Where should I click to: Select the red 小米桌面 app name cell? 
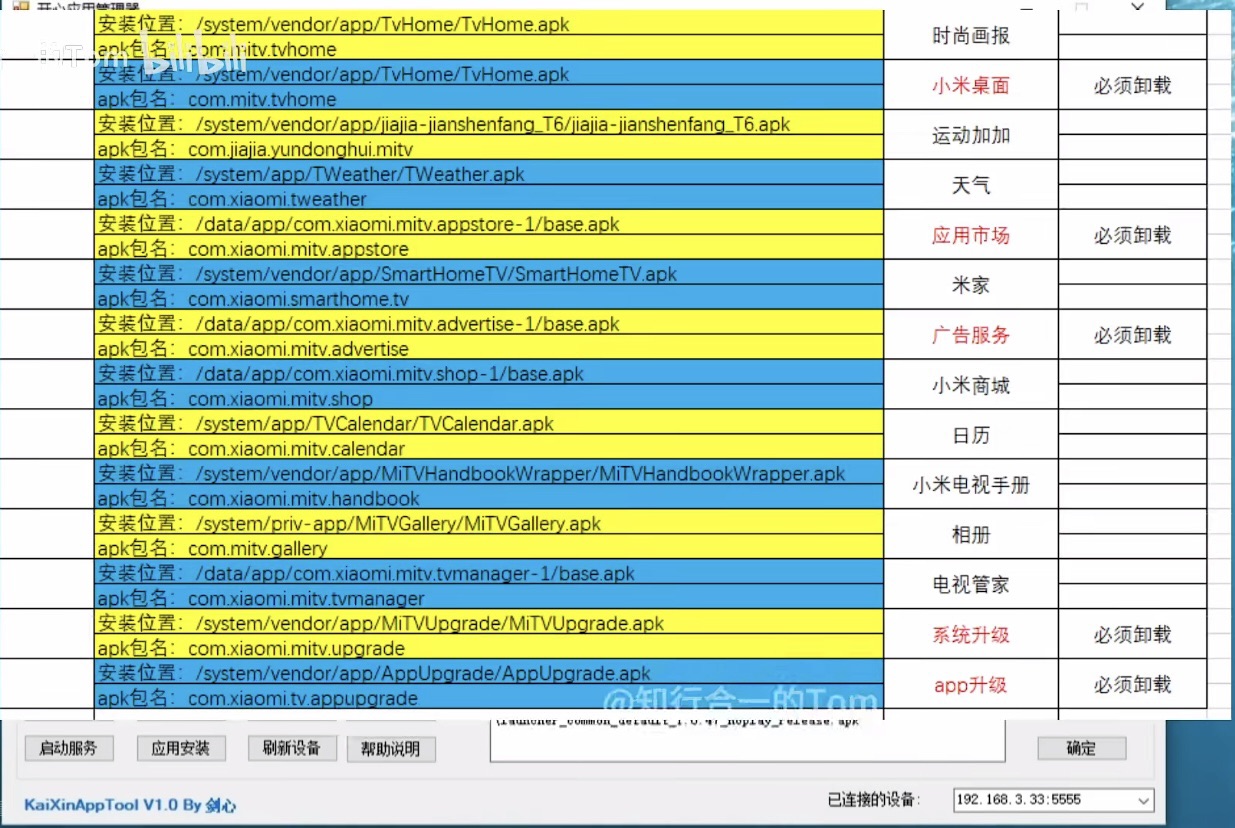[971, 85]
